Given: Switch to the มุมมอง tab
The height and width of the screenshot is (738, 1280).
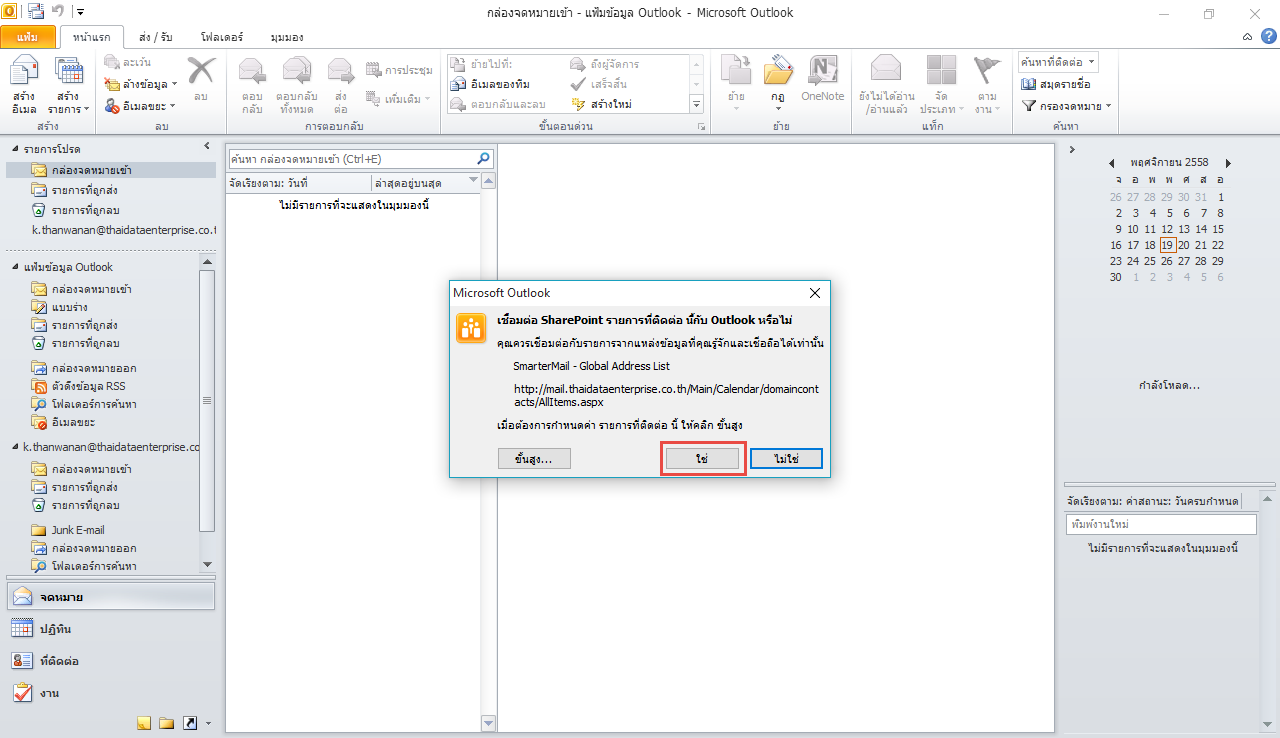Looking at the screenshot, I should pos(287,37).
